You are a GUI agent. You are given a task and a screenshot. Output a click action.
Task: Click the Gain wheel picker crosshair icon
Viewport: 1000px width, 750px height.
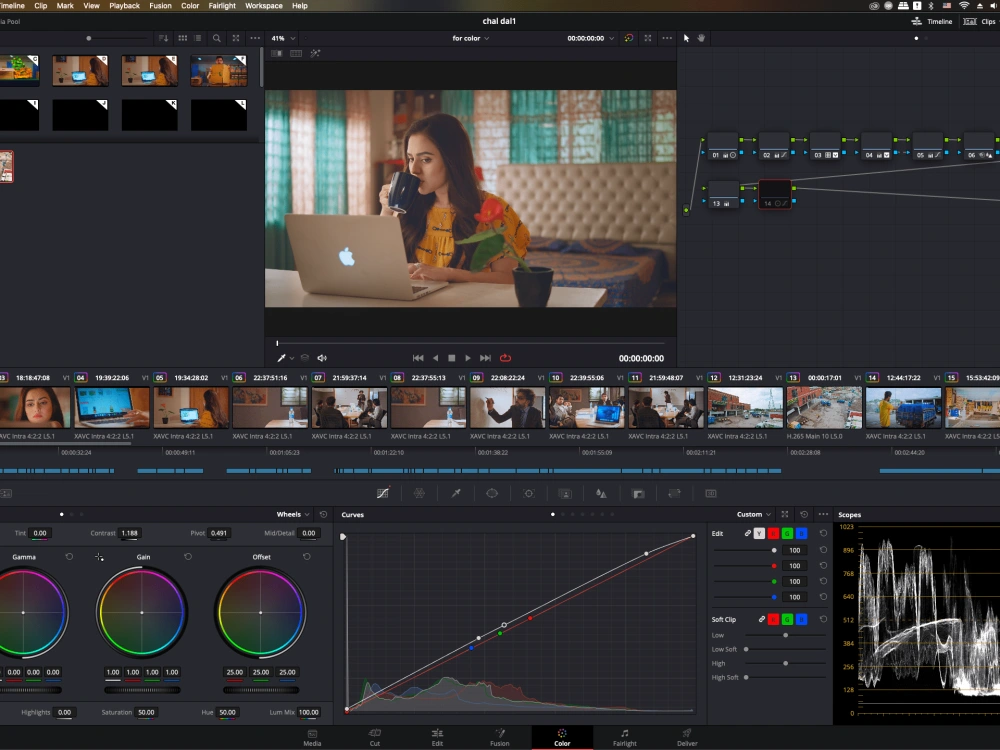pos(99,557)
